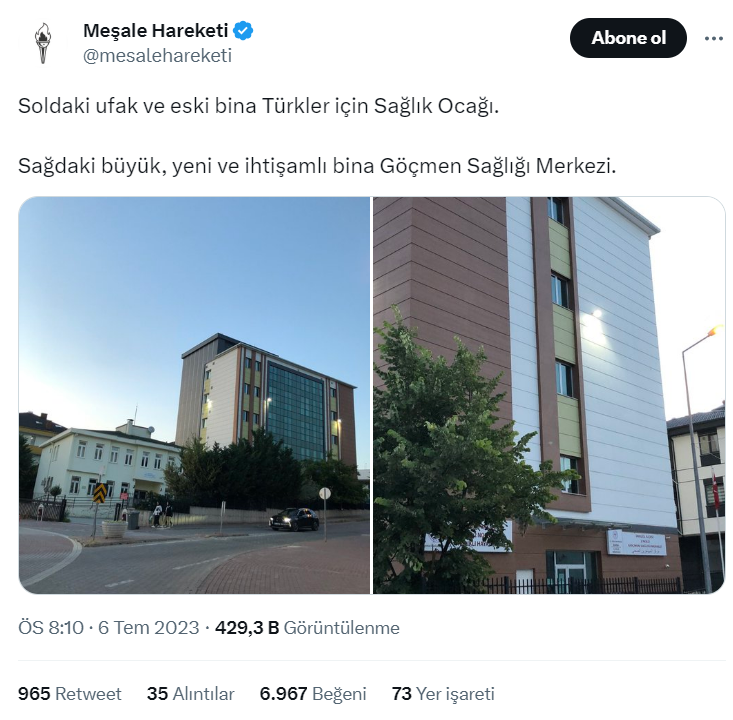
Task: Click the tweet sentence about Sağlık Ocağı
Action: coord(259,106)
